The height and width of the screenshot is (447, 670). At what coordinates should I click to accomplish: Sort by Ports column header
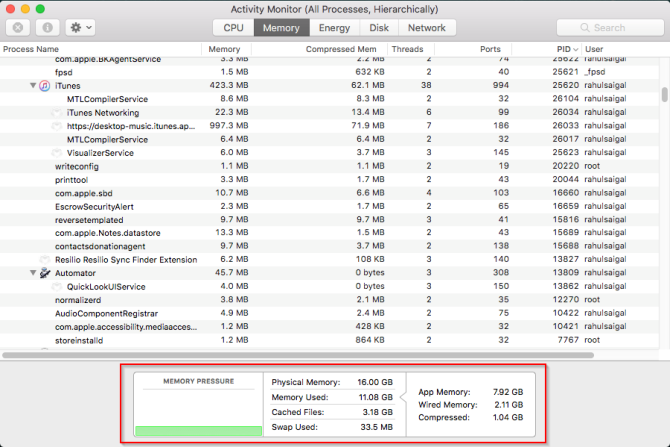(473, 49)
